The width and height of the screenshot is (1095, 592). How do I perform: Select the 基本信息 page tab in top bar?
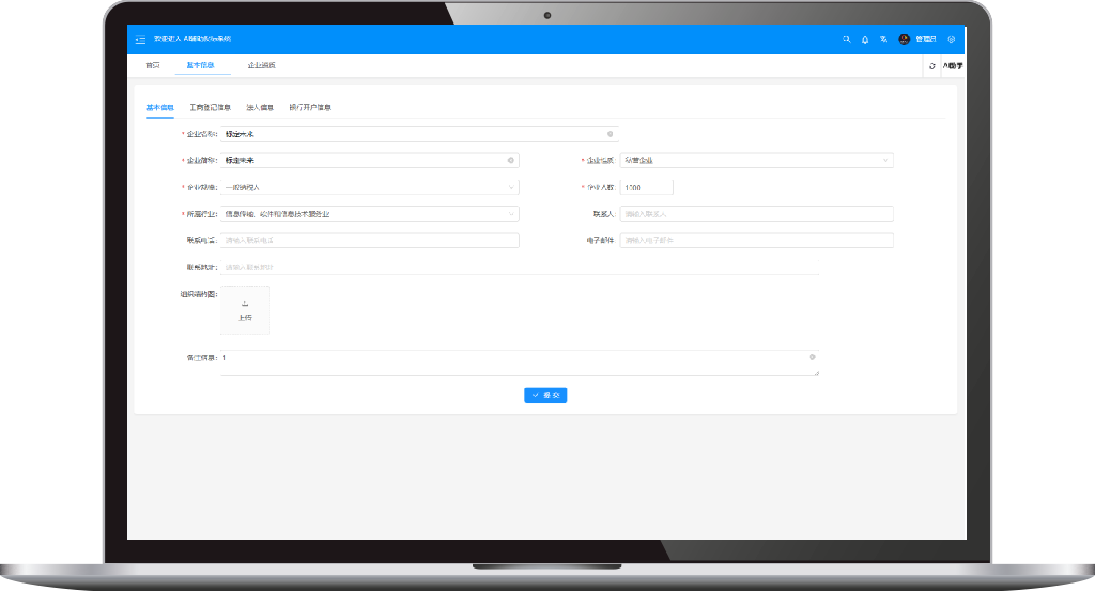(200, 66)
